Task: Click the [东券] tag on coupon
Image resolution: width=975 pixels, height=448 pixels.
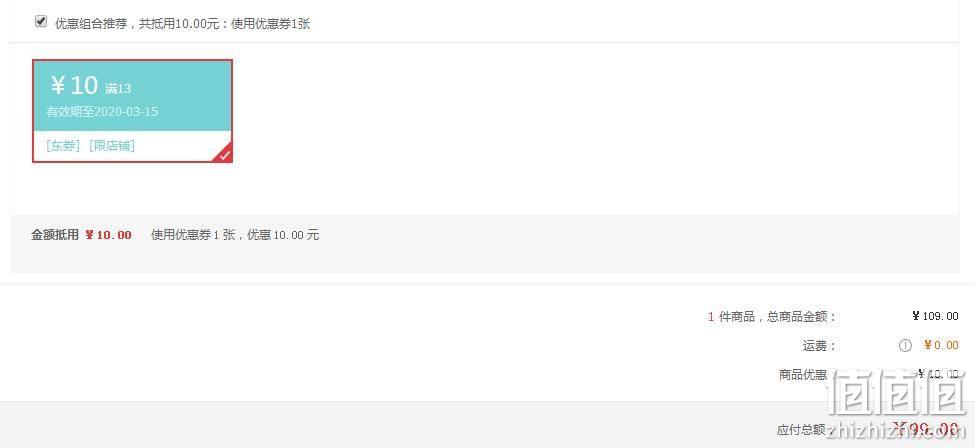Action: (63, 146)
